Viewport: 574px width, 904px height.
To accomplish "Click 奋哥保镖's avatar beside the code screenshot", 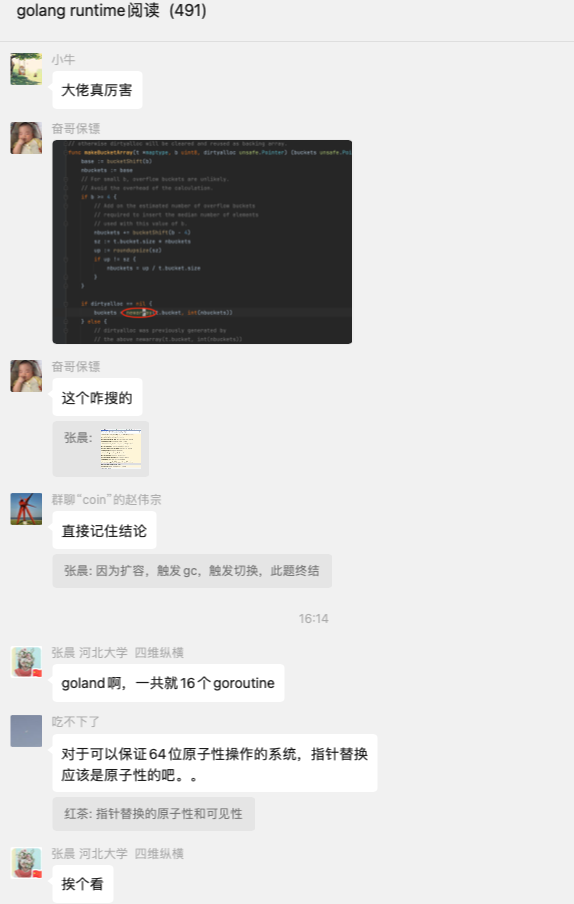I will 26,138.
